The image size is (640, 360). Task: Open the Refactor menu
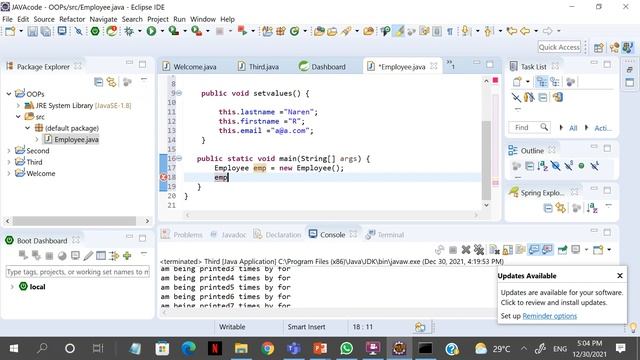point(72,19)
